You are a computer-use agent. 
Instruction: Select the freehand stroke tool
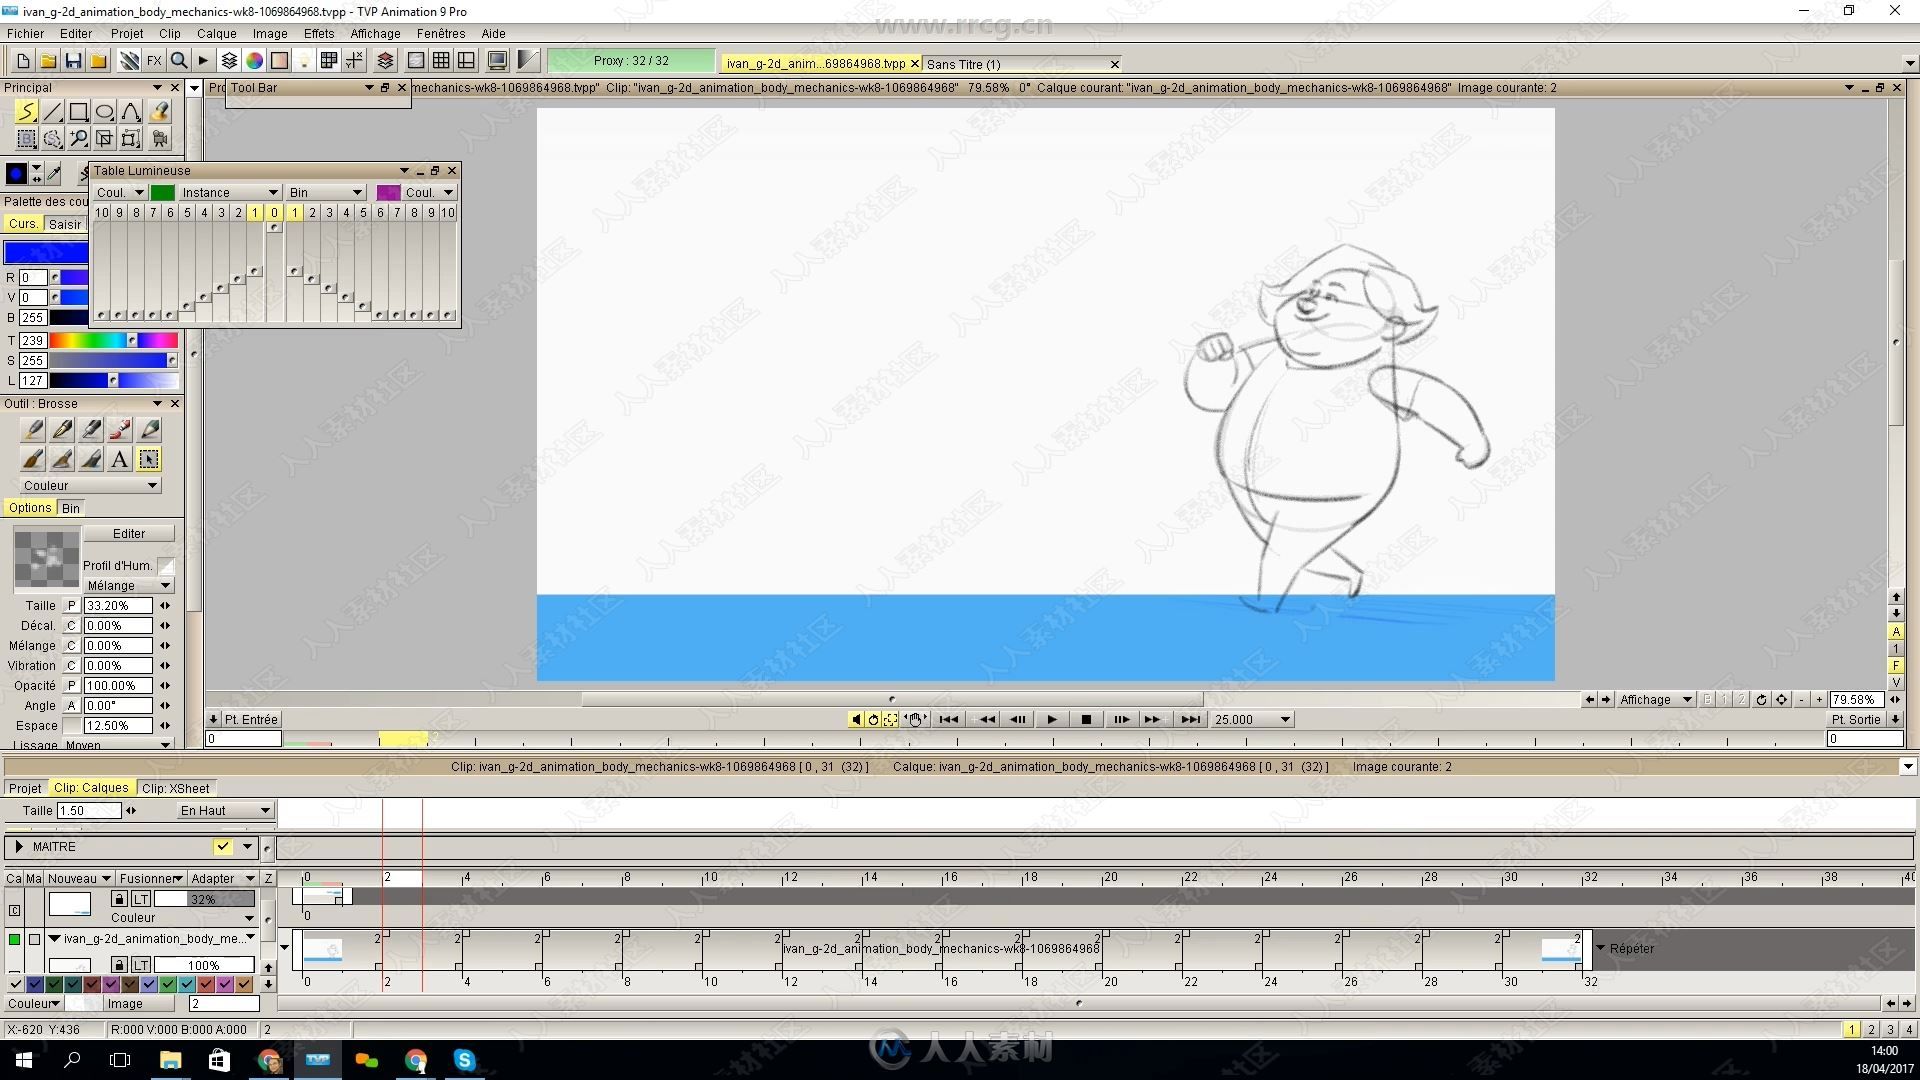[27, 112]
